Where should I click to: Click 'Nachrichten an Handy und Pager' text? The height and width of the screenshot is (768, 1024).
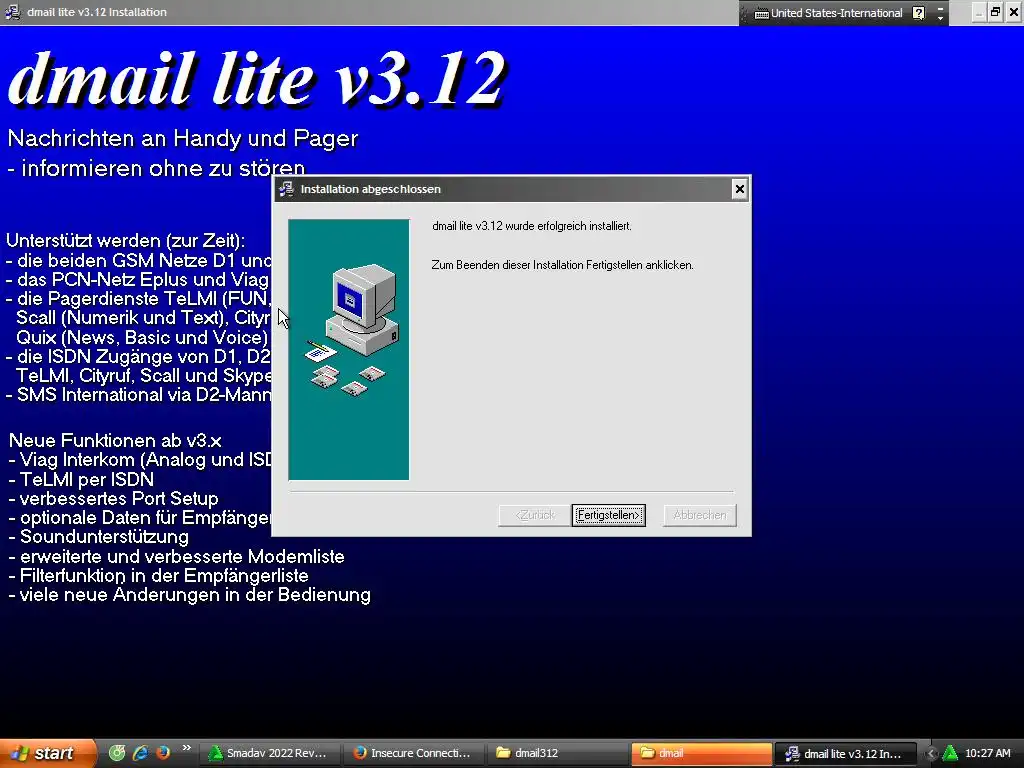(x=183, y=138)
